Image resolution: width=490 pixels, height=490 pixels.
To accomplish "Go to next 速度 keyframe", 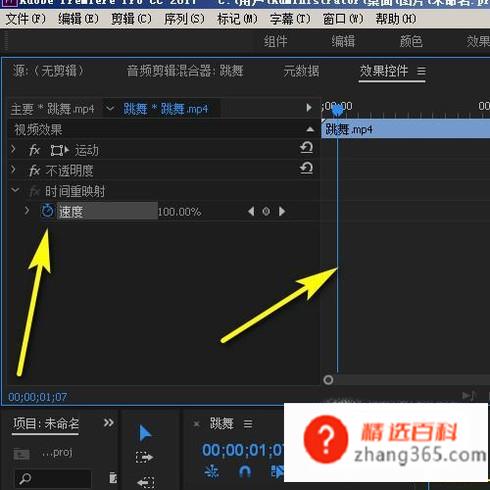I will pos(282,211).
